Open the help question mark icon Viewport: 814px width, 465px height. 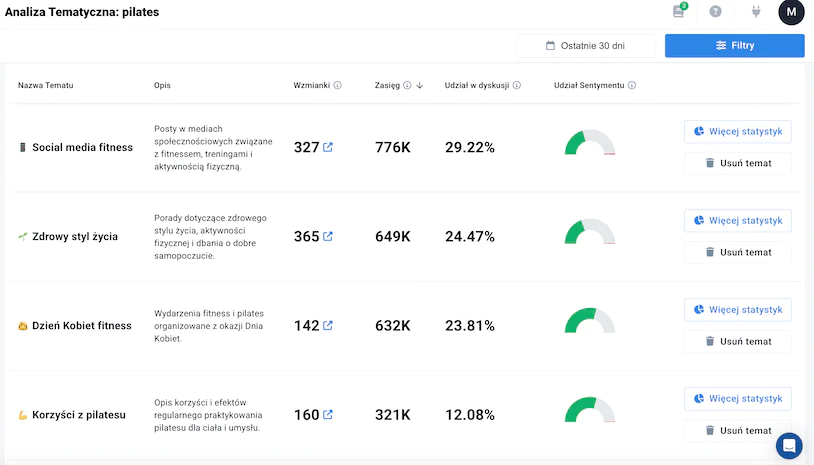click(x=715, y=11)
